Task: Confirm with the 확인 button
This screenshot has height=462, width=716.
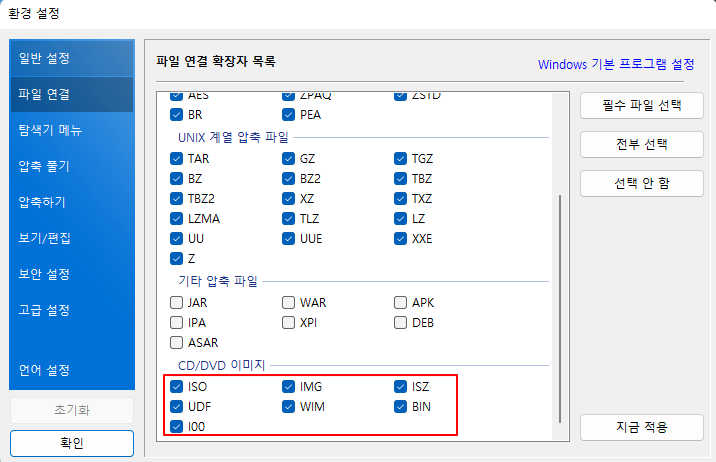Action: [72, 443]
